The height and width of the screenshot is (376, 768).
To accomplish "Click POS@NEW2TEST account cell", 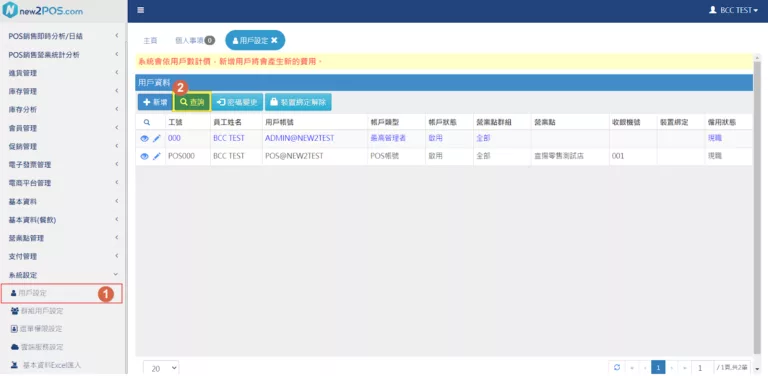I will coord(294,157).
